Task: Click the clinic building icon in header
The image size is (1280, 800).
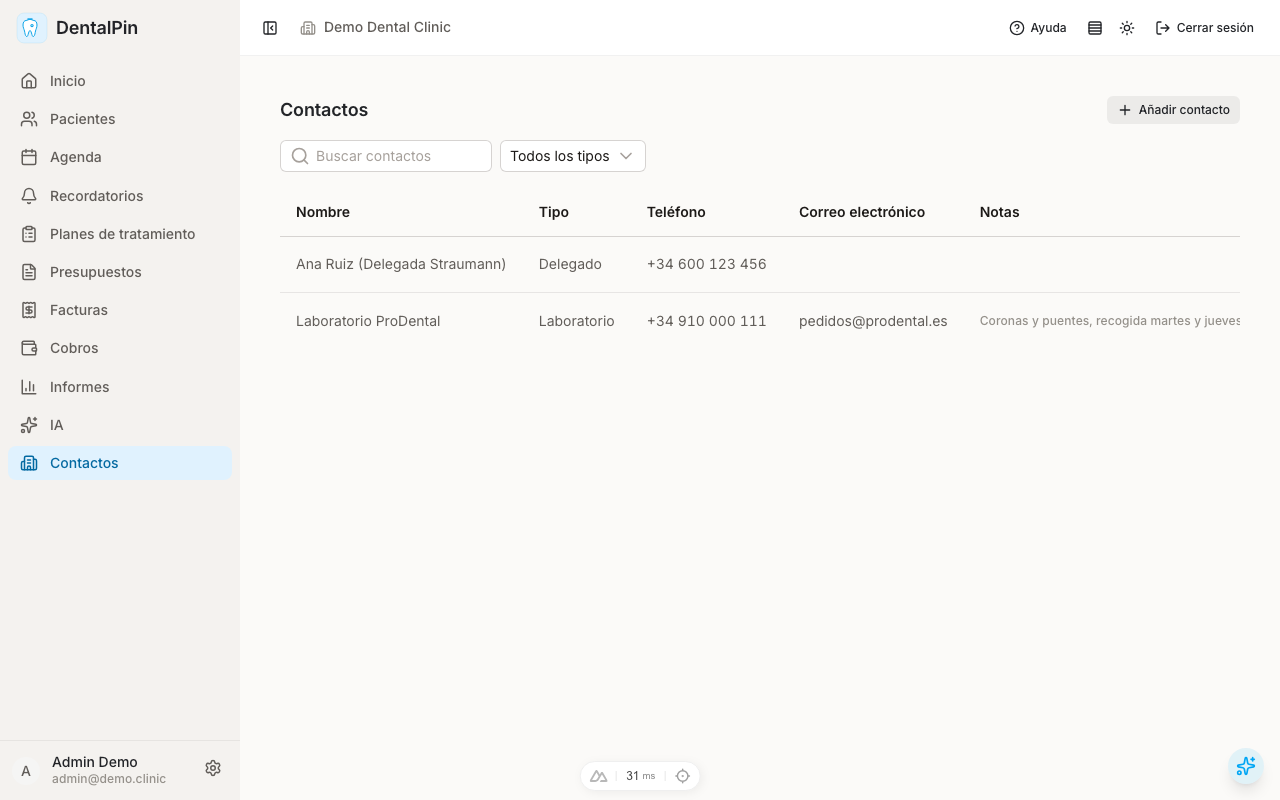Action: click(x=308, y=28)
